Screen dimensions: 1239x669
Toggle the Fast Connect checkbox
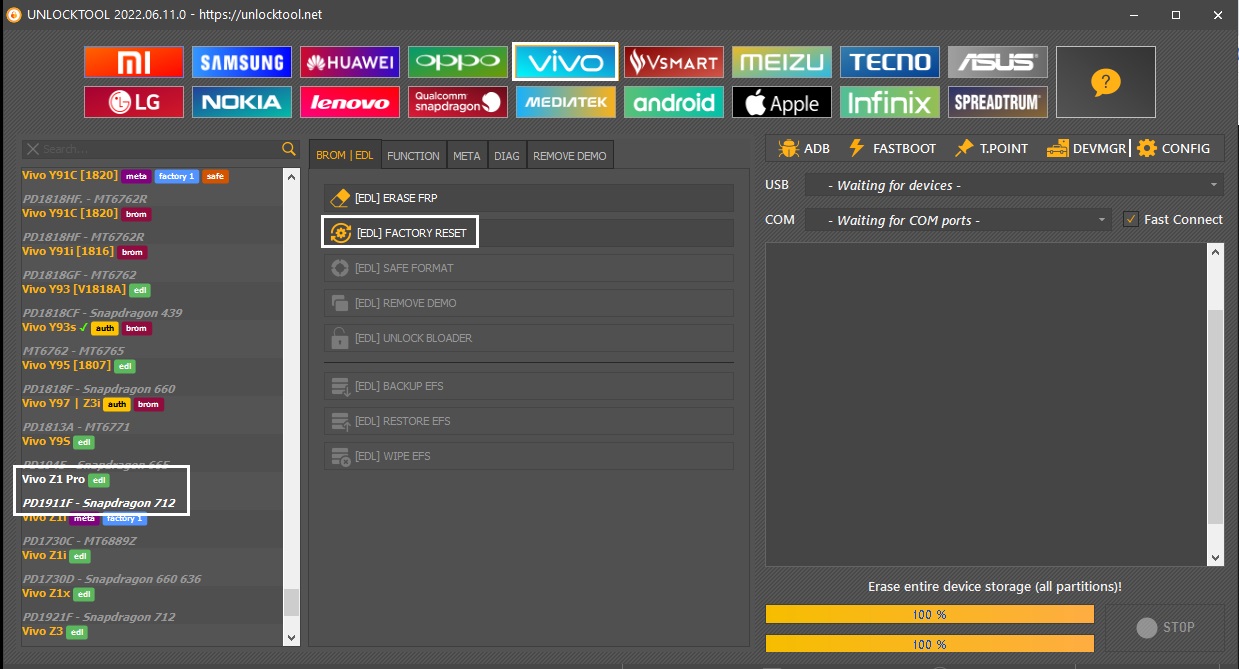pyautogui.click(x=1131, y=219)
